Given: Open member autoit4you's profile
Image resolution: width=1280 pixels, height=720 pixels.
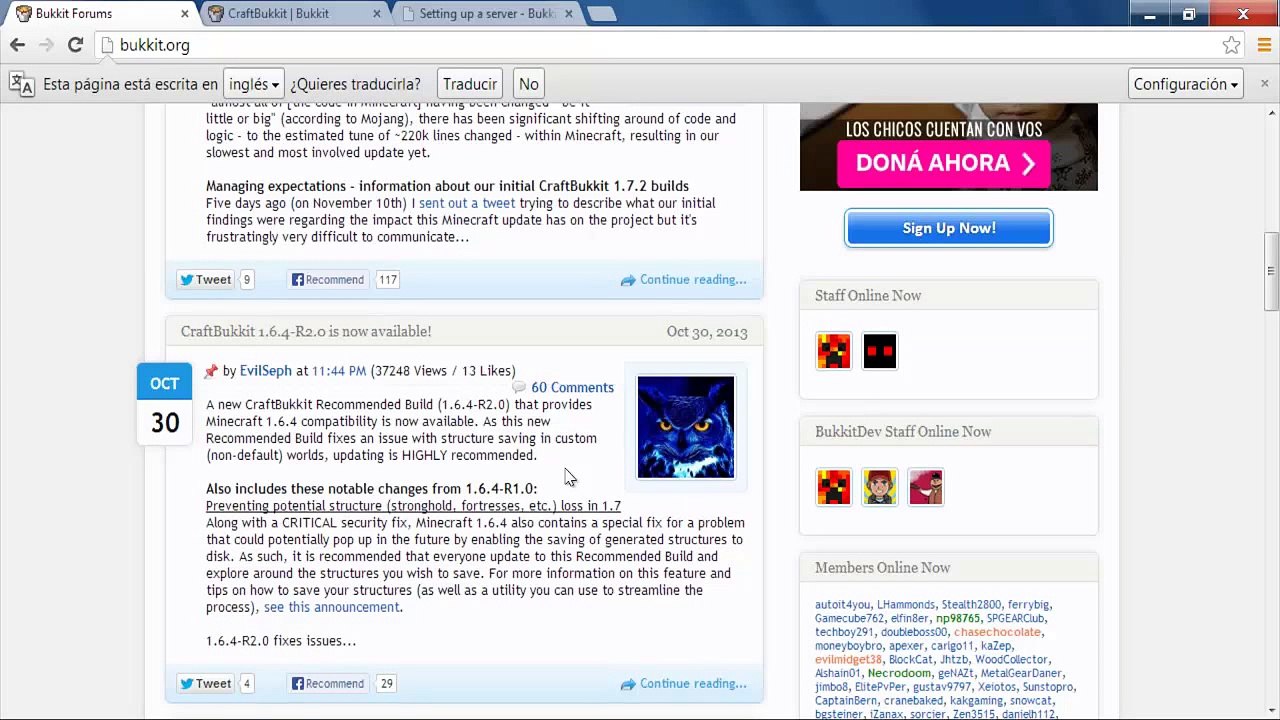Looking at the screenshot, I should point(843,605).
